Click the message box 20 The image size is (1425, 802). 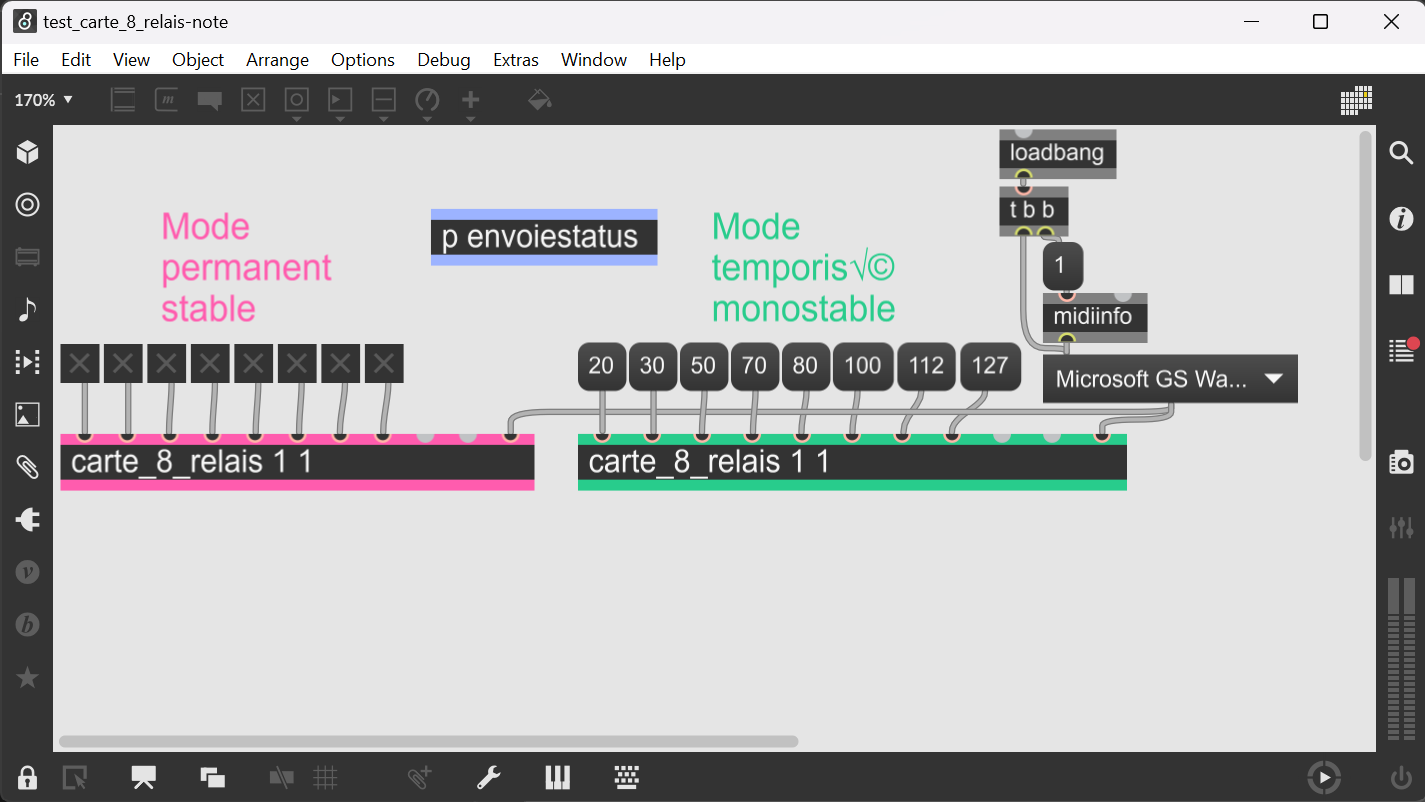pyautogui.click(x=601, y=366)
